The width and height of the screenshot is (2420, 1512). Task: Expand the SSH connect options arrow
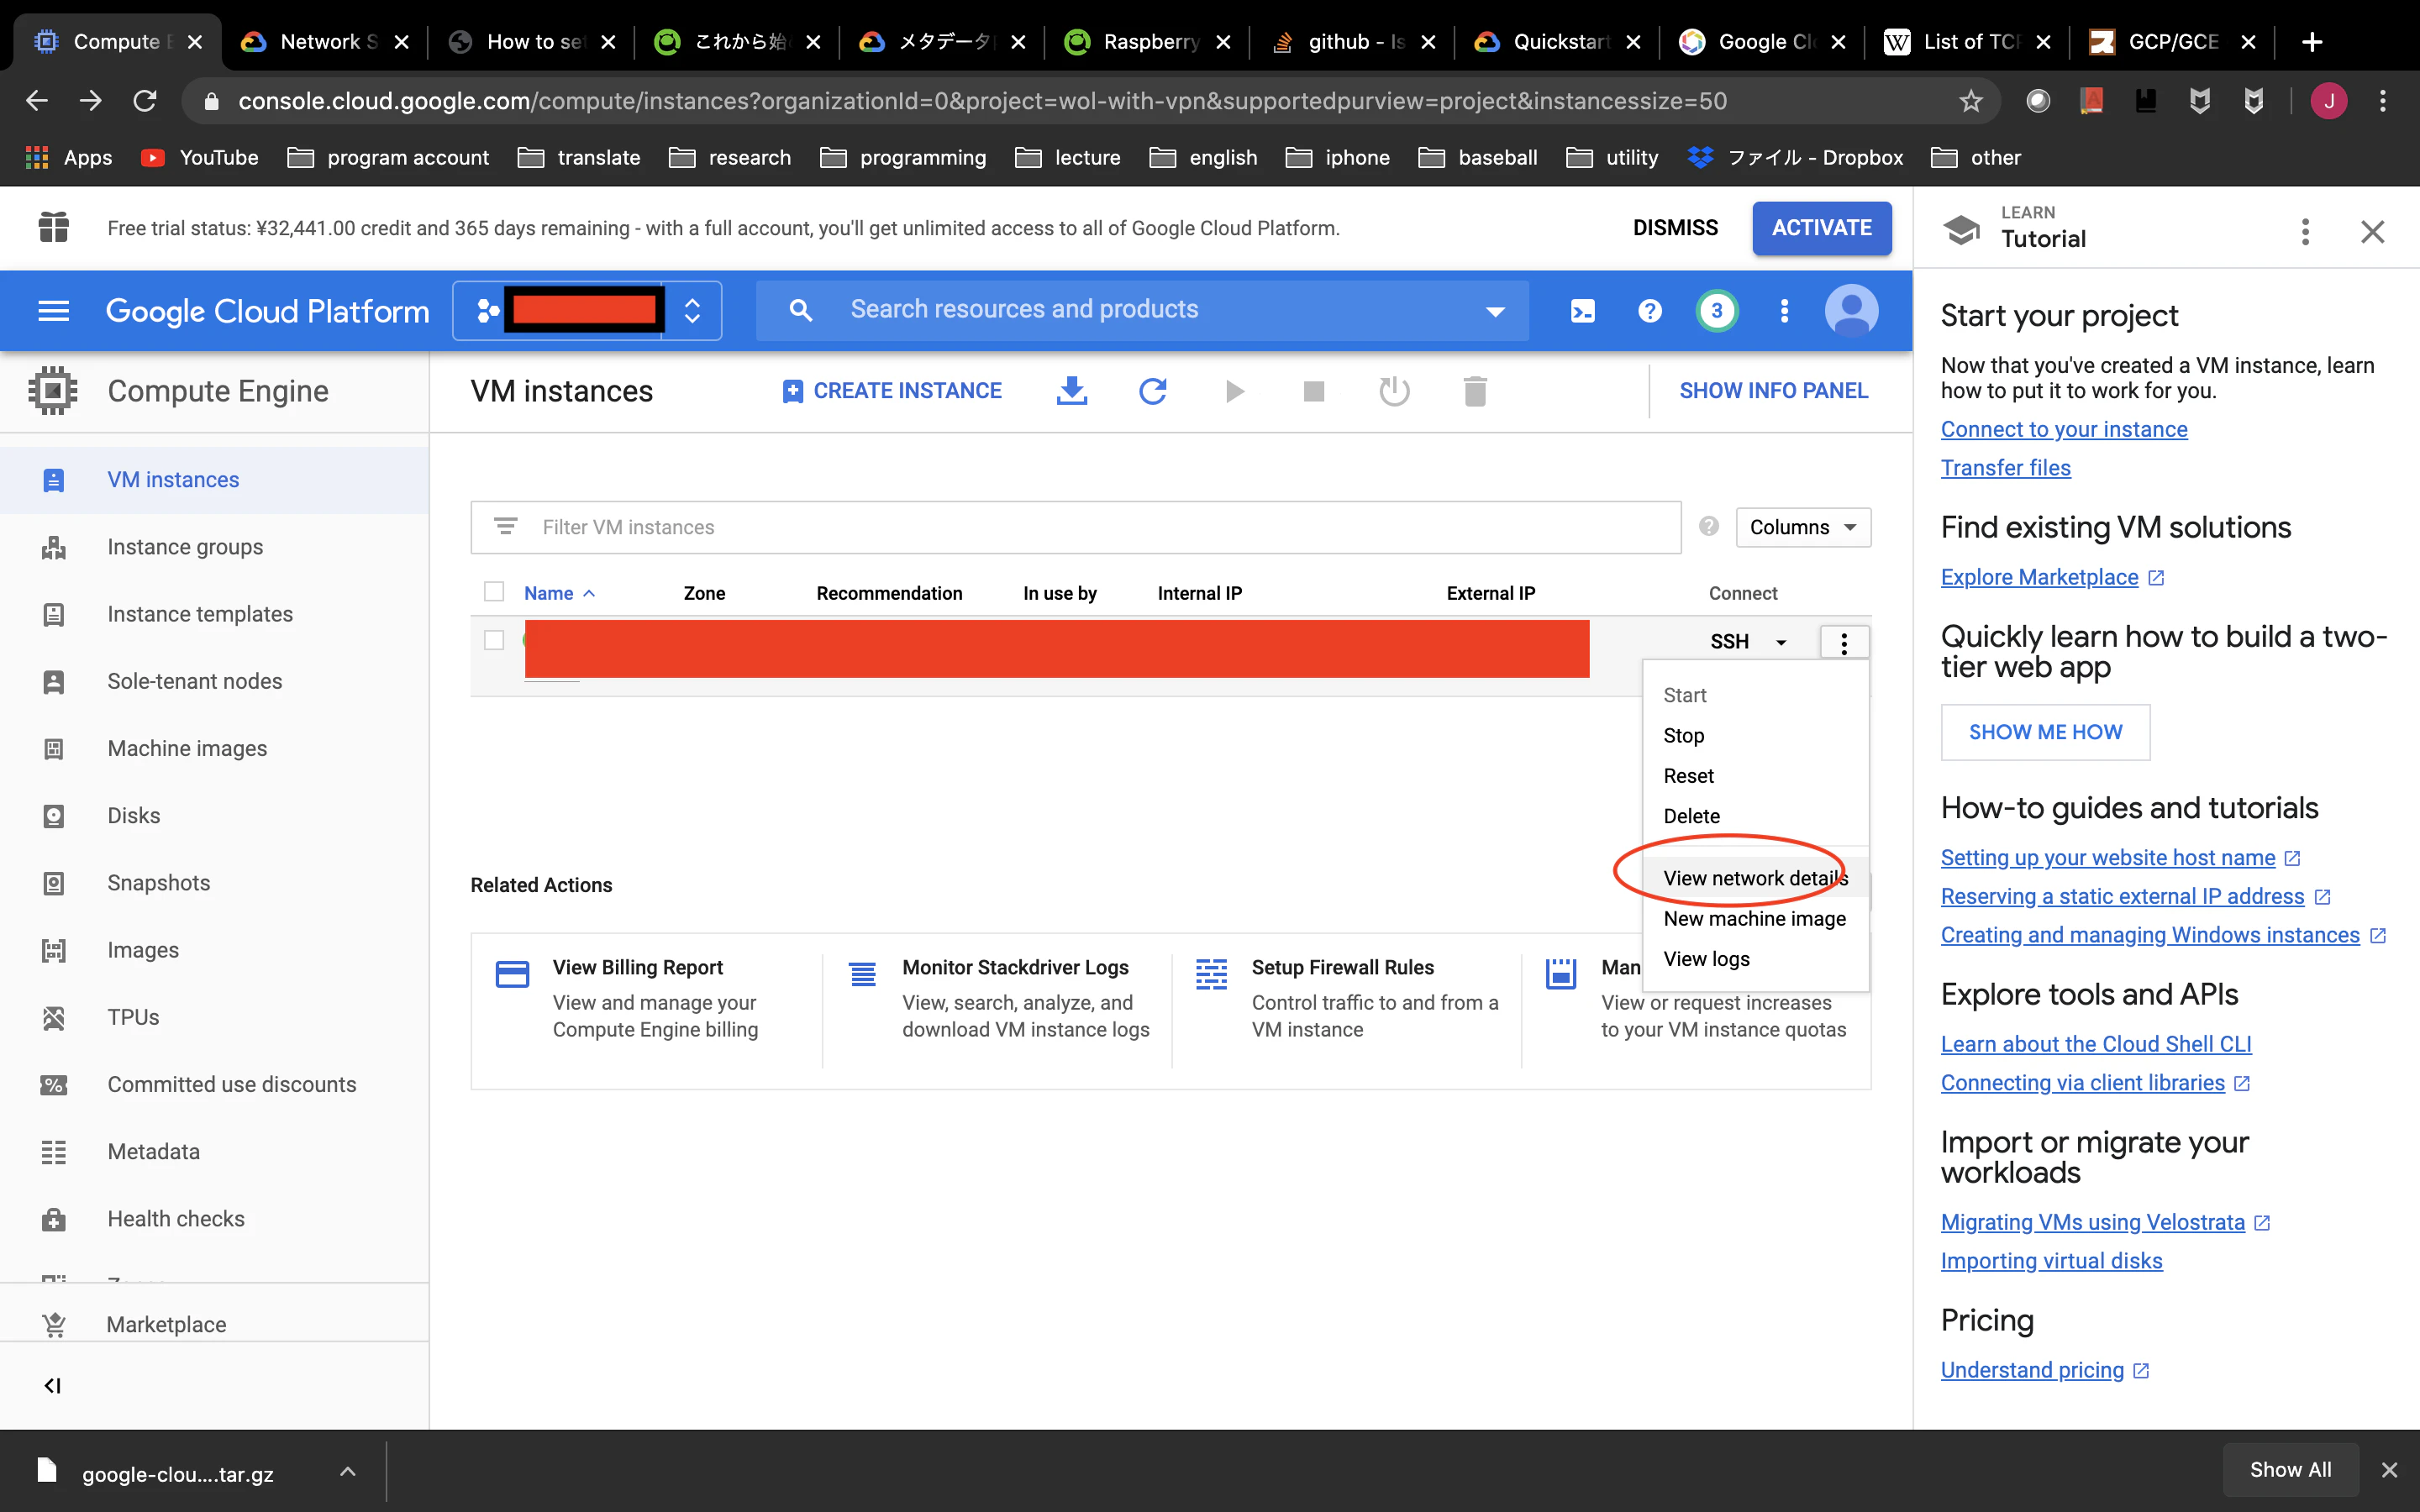[1781, 642]
